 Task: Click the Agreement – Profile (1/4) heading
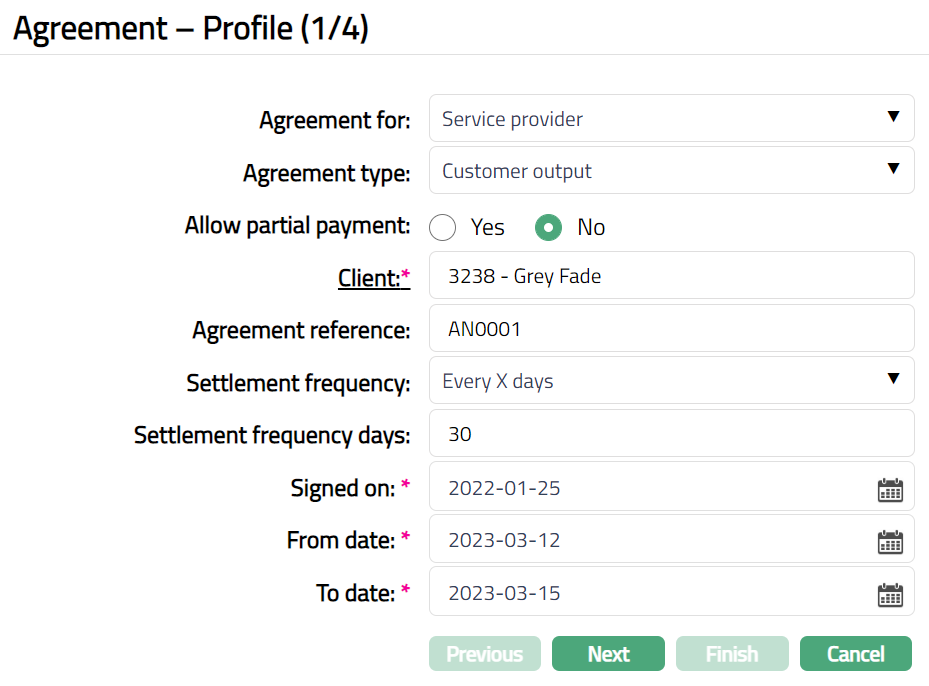click(x=191, y=28)
